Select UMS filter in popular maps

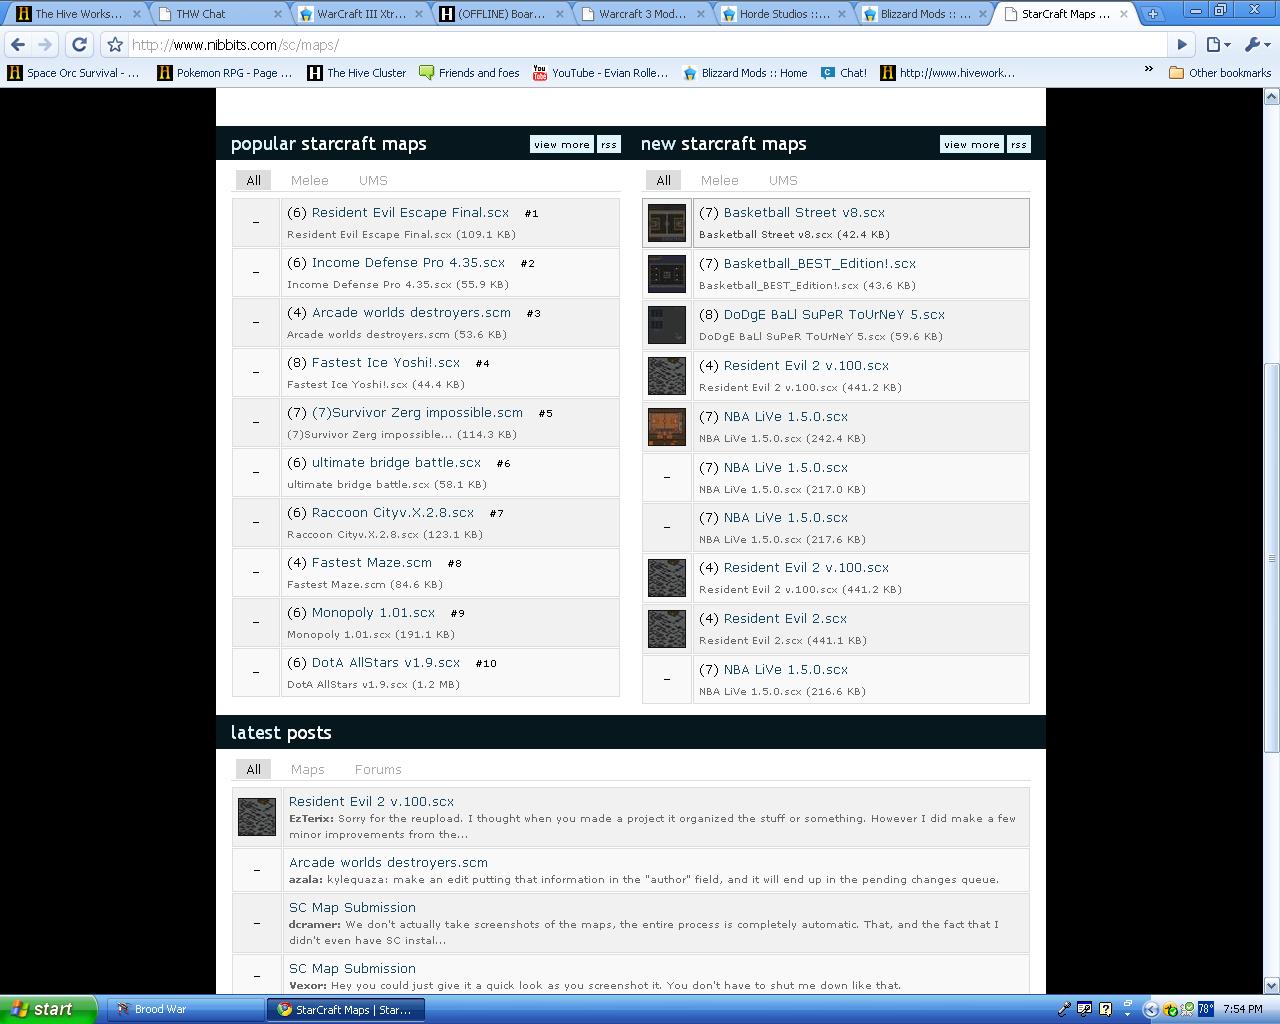coord(373,180)
